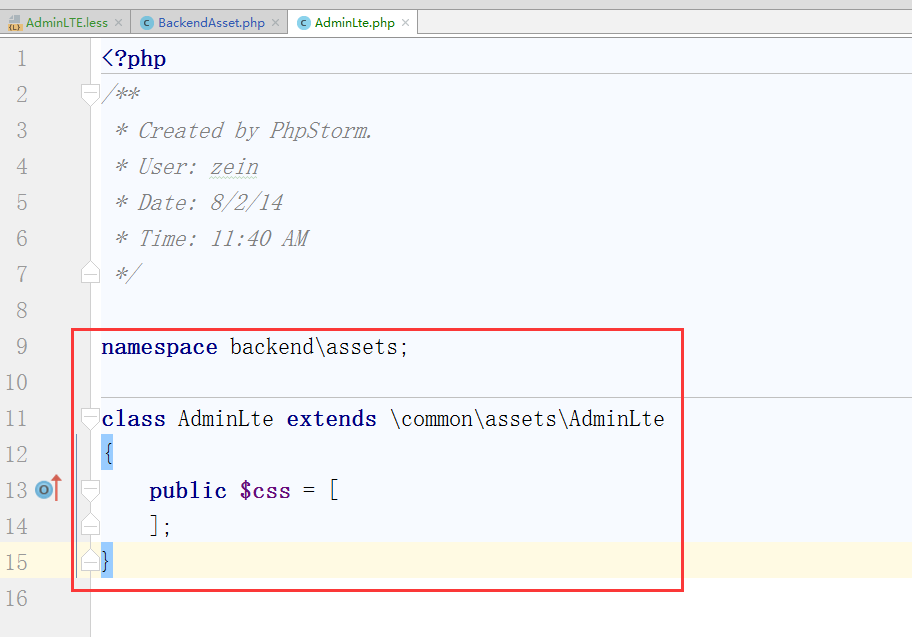Place cursor on the namespace keyword
Viewport: 912px width, 637px height.
click(x=158, y=347)
